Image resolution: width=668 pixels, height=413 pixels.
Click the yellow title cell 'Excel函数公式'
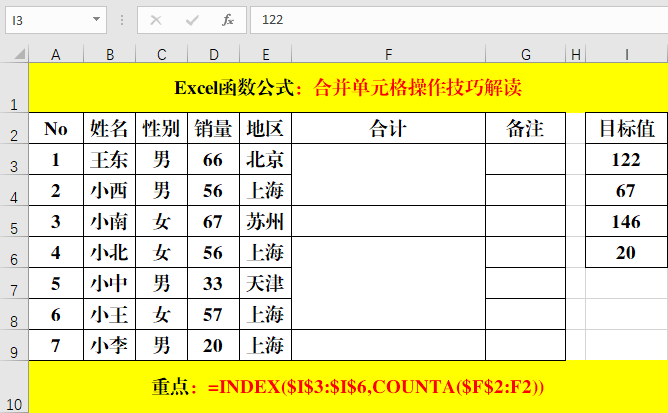(348, 87)
